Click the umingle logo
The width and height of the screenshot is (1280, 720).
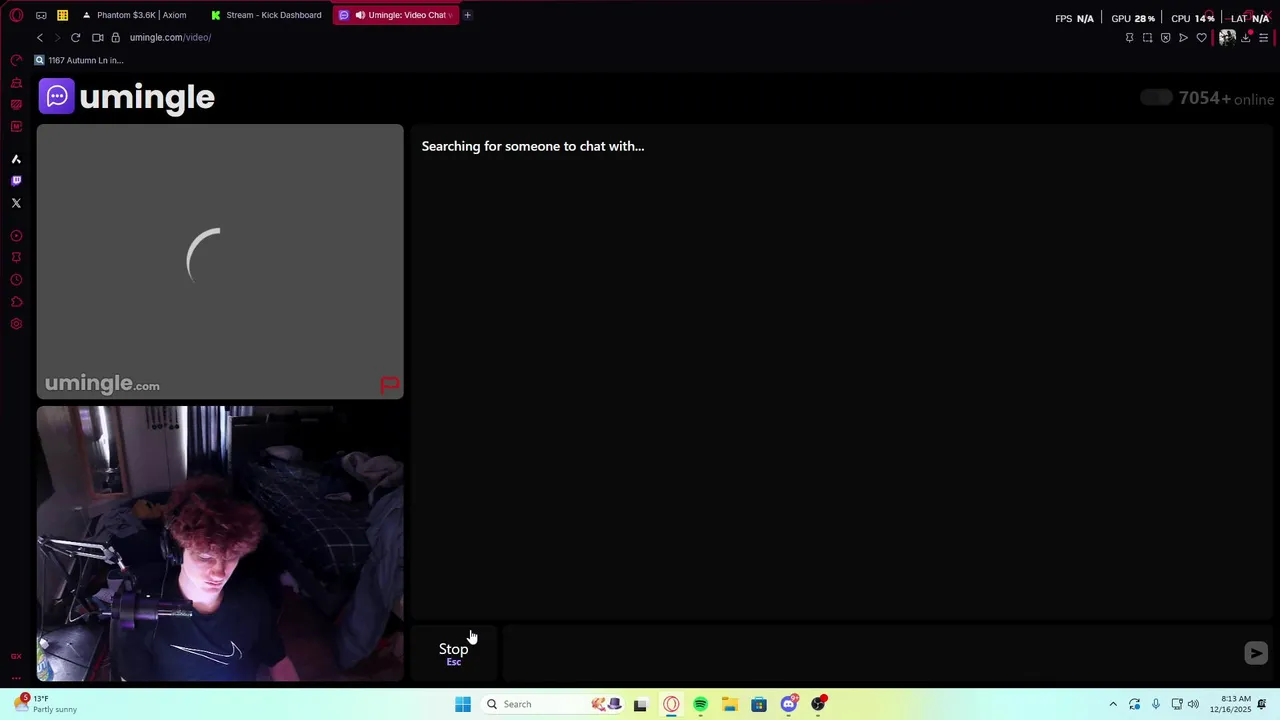pyautogui.click(x=127, y=97)
